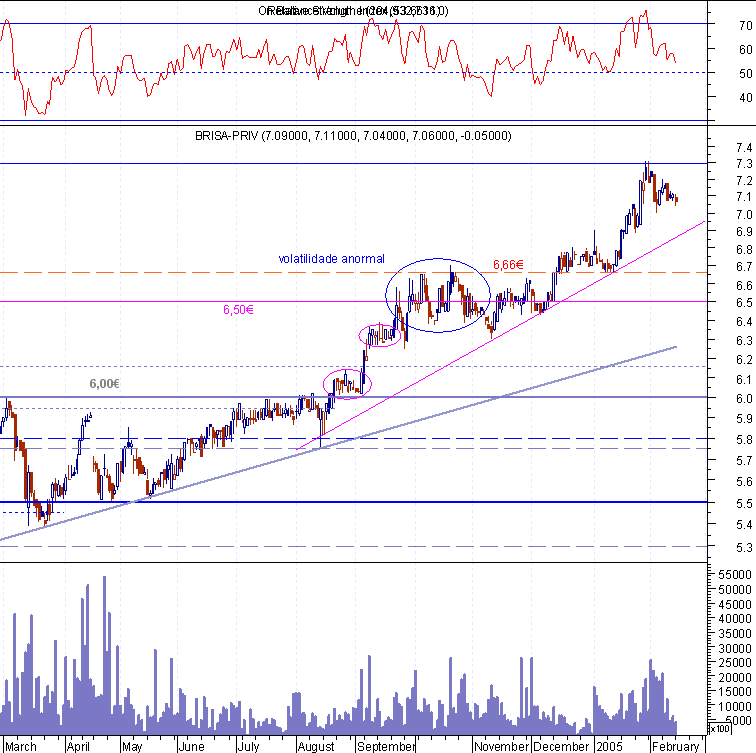Click the RSI axis value 50
Image resolution: width=756 pixels, height=753 pixels.
(745, 74)
